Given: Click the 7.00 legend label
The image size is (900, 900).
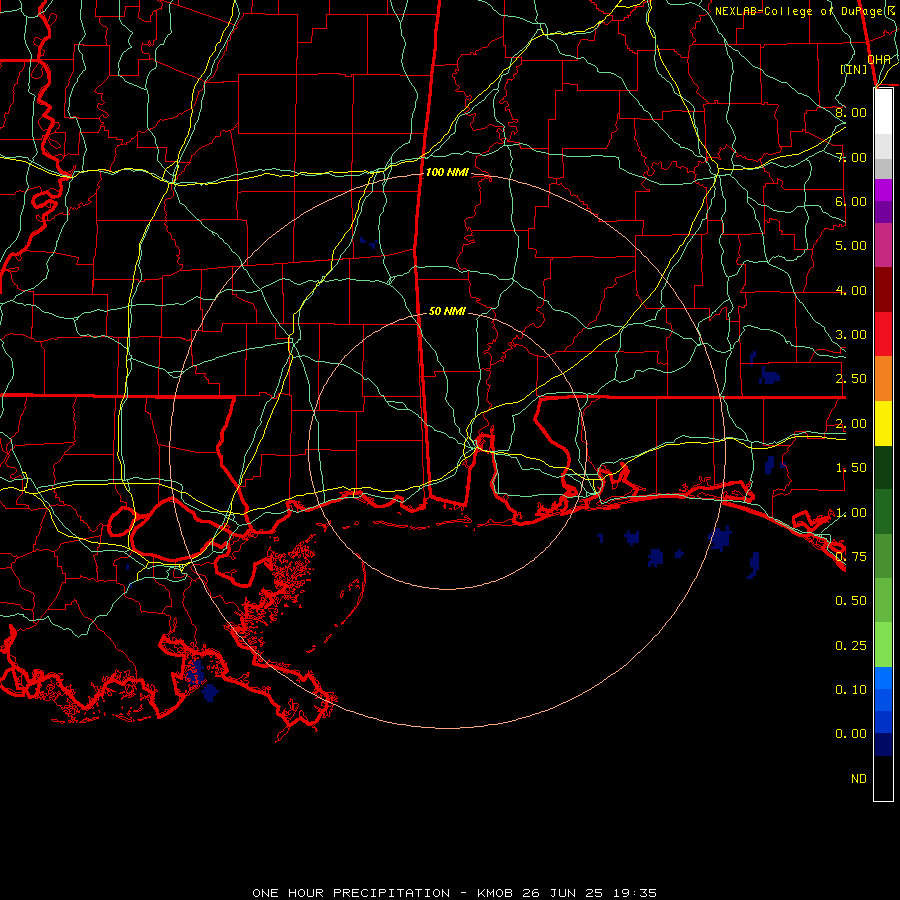Looking at the screenshot, I should click(x=851, y=157).
